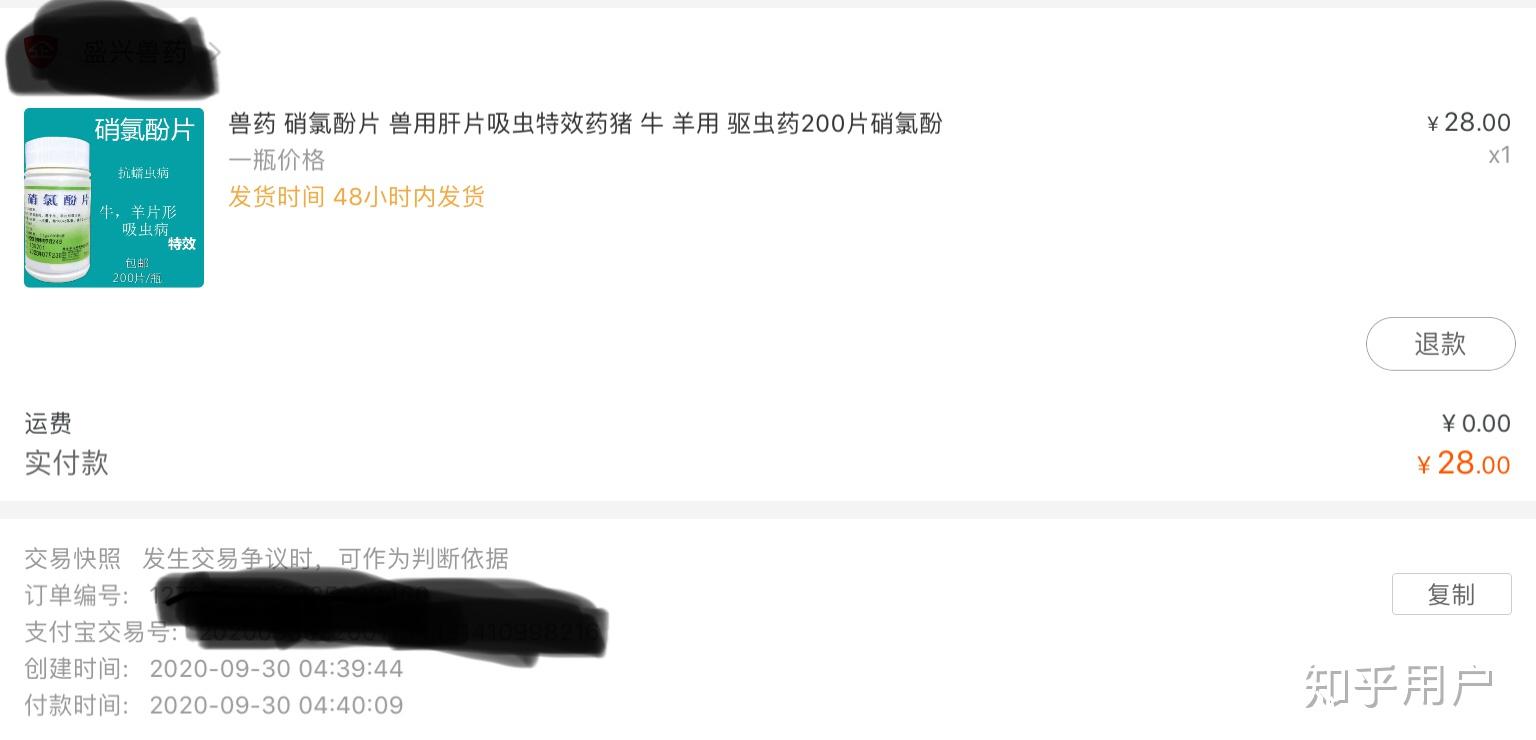This screenshot has height=740, width=1536.
Task: Click the x1 quantity indicator
Action: tap(1499, 156)
